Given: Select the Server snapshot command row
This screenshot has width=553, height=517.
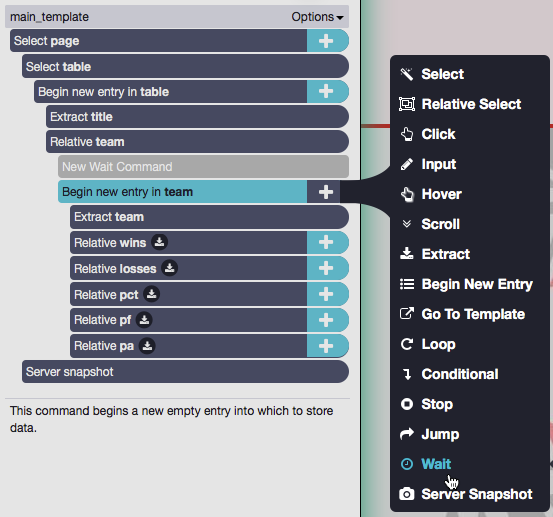Looking at the screenshot, I should pyautogui.click(x=186, y=372).
